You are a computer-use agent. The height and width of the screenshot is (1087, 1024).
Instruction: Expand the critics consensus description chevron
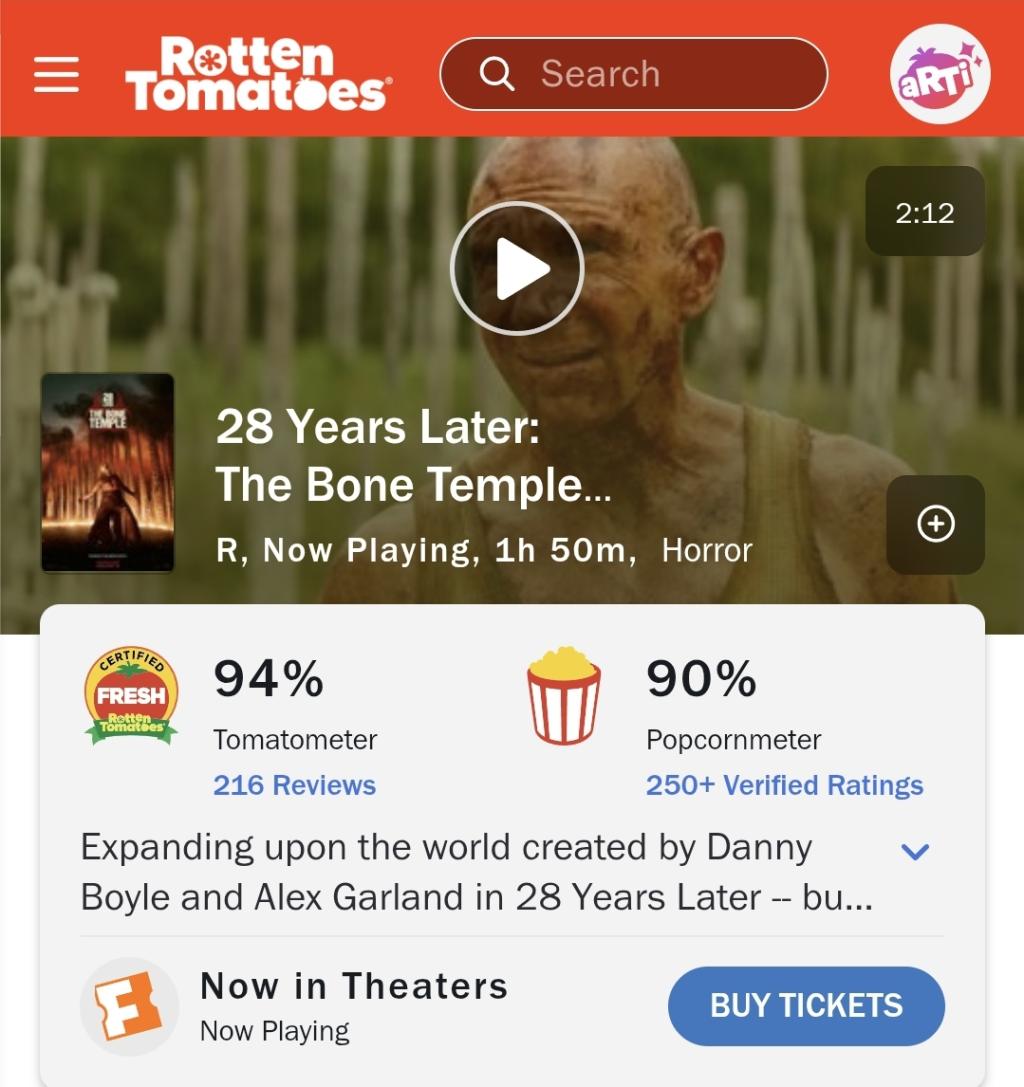(x=914, y=851)
